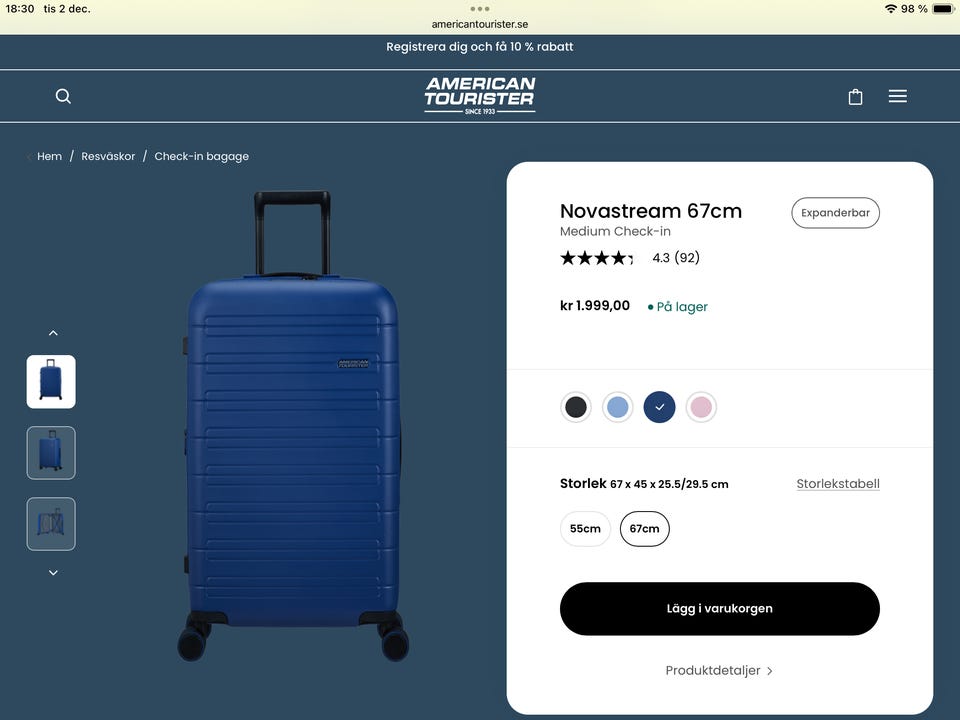Click Lägg i varukorgen button

[x=719, y=609]
